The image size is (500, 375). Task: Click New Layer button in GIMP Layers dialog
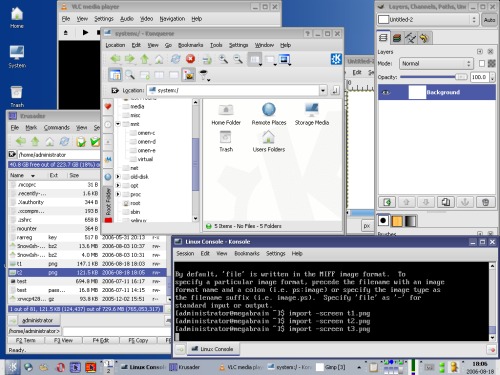click(x=387, y=202)
